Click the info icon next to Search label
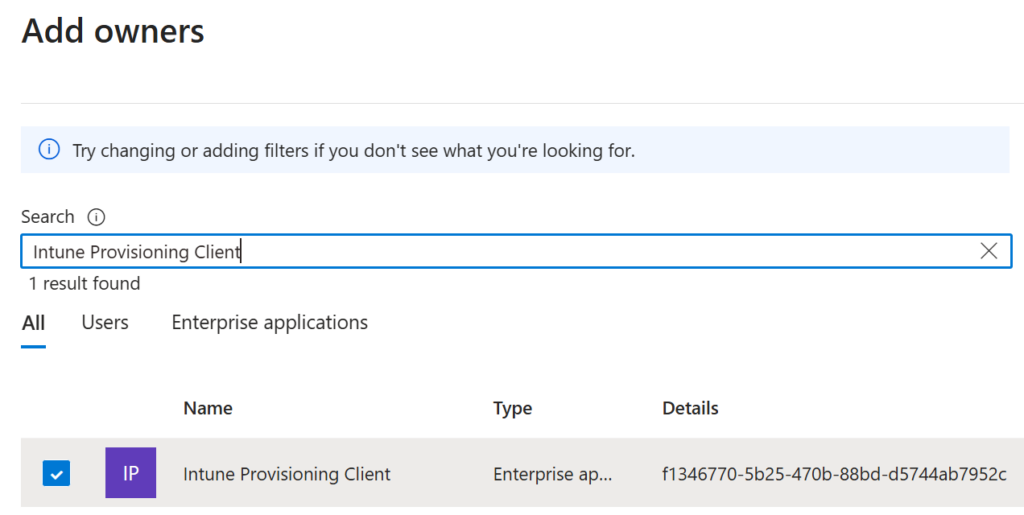 click(96, 217)
